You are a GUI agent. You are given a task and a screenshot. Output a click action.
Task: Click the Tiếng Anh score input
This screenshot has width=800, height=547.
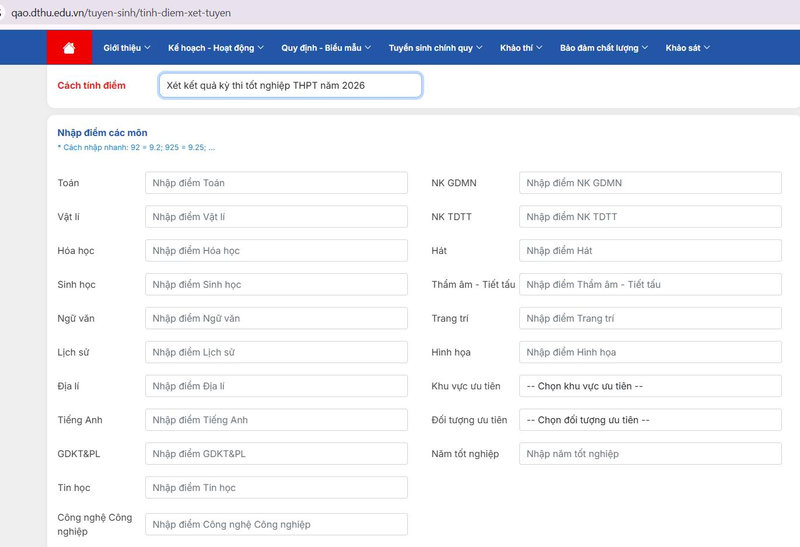pos(276,419)
